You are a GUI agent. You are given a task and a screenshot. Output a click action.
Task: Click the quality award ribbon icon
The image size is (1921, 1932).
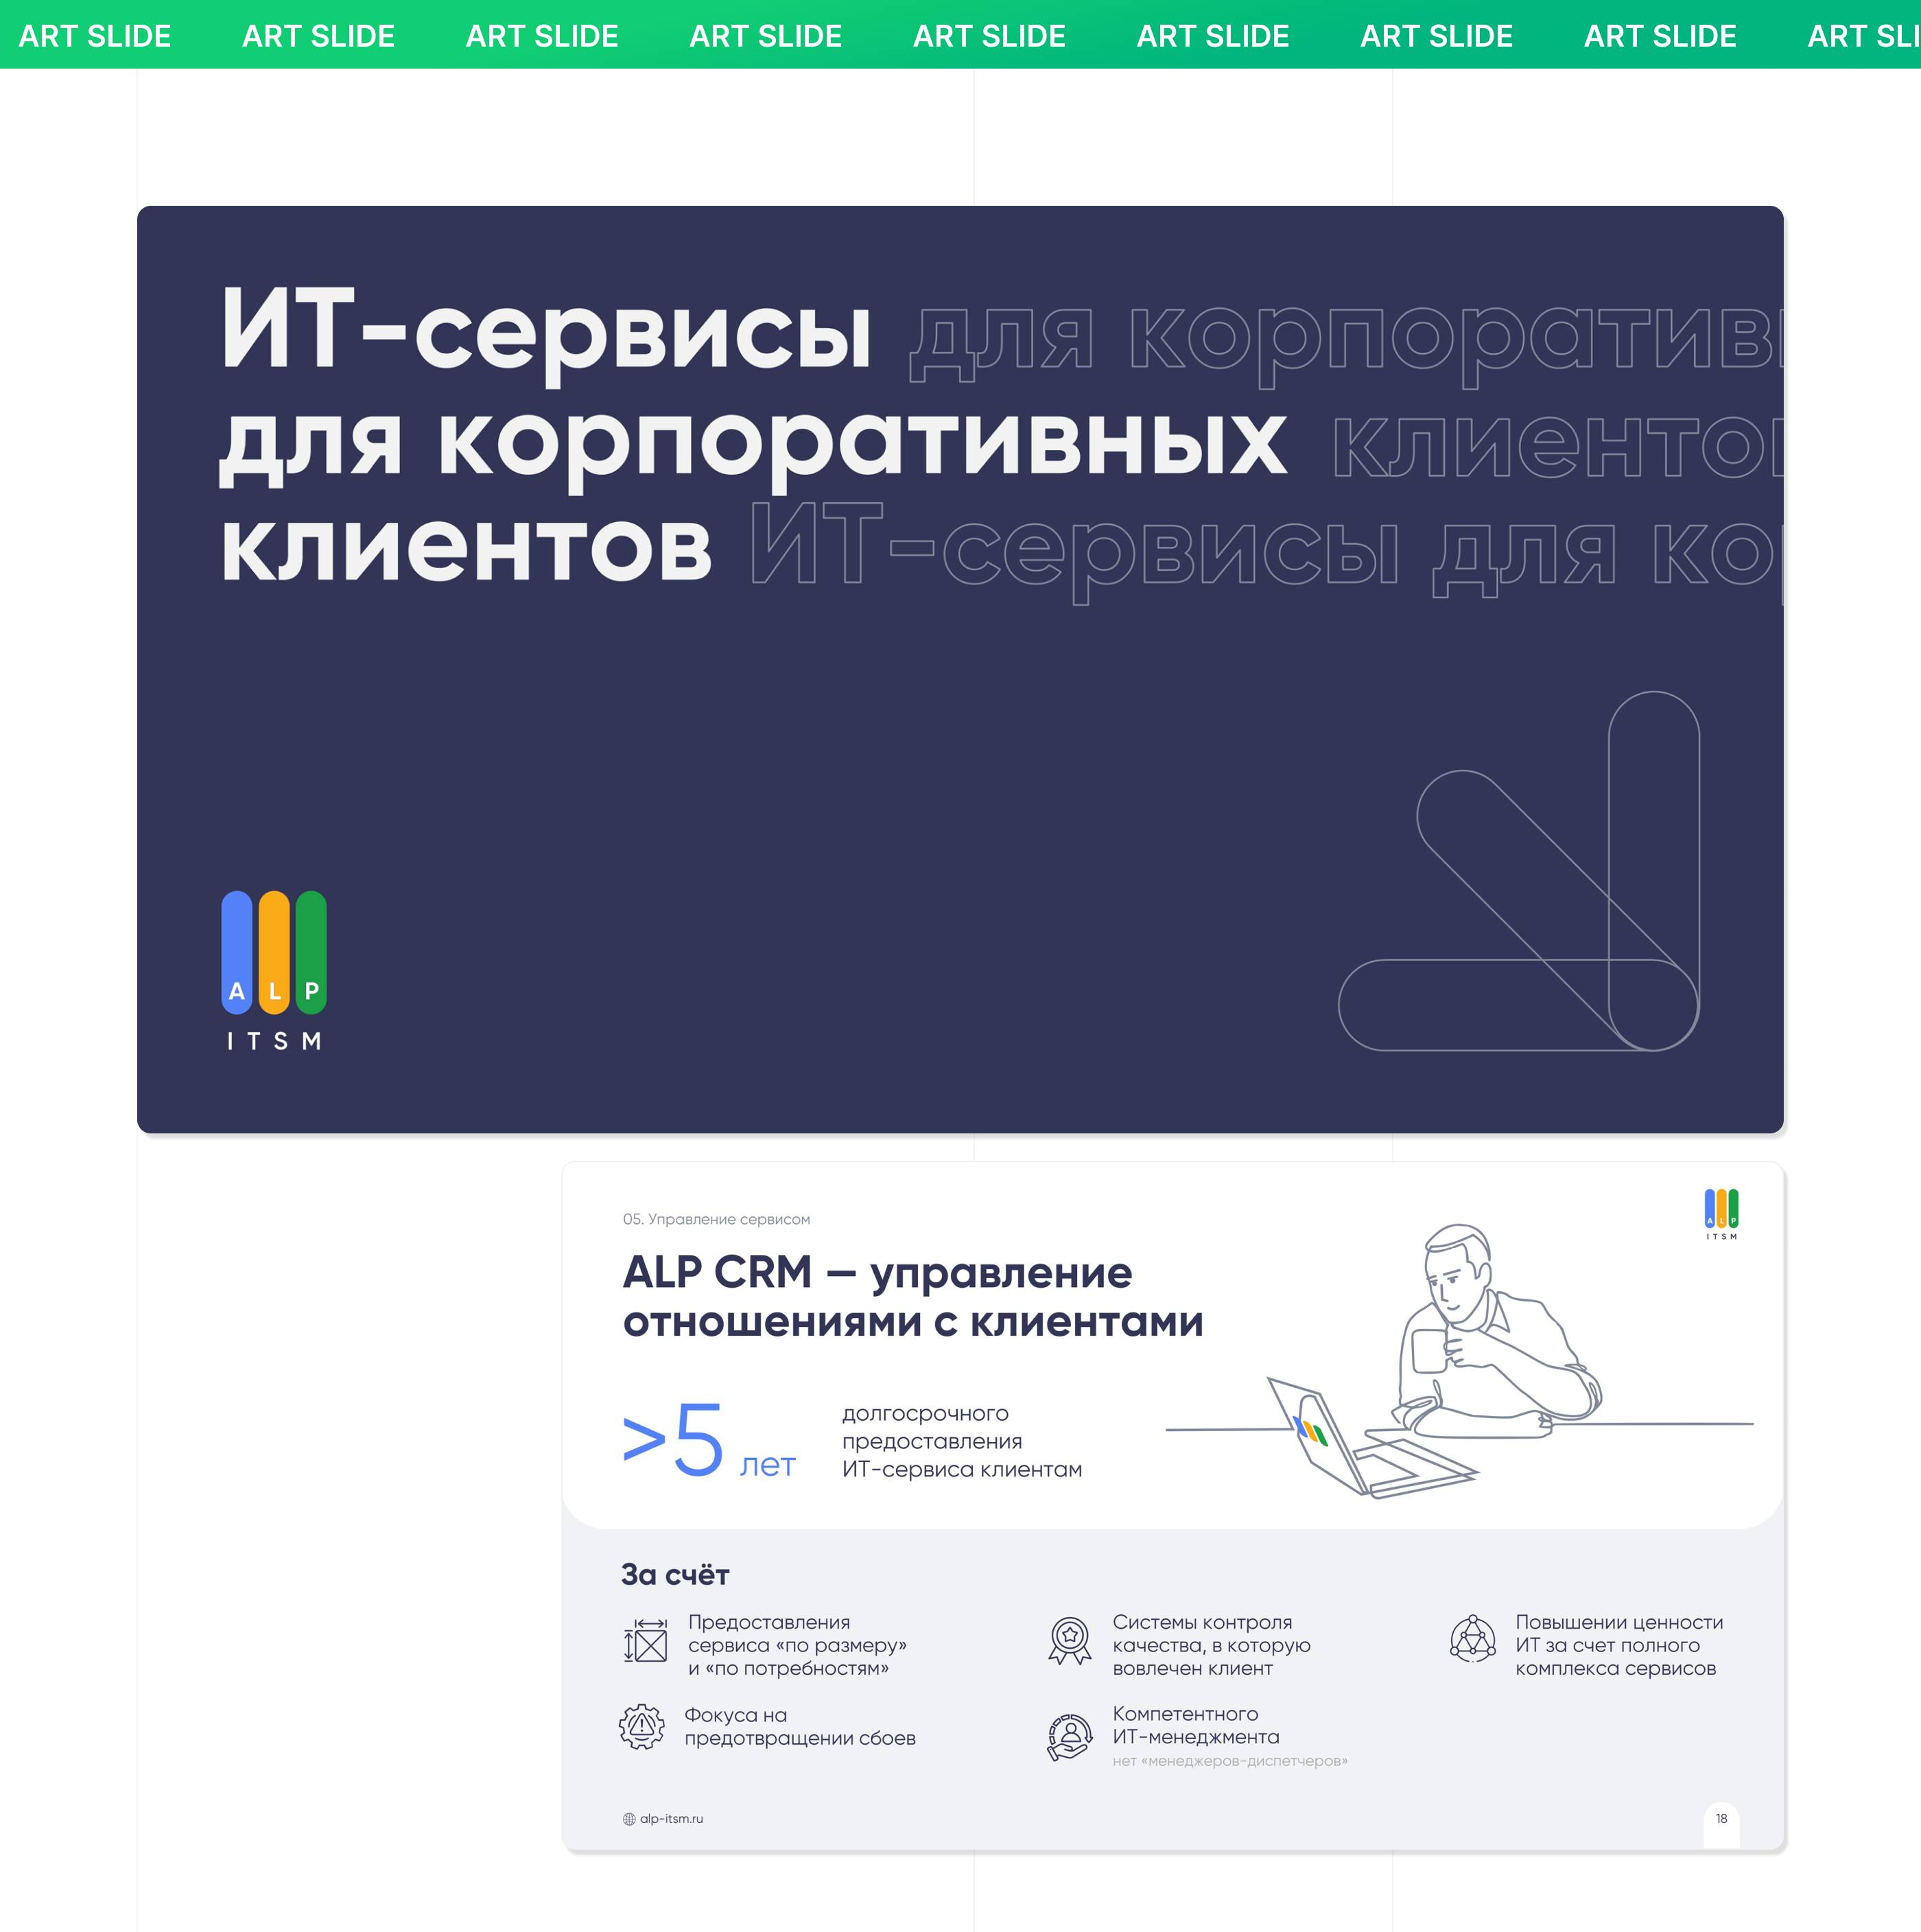pyautogui.click(x=1069, y=1641)
